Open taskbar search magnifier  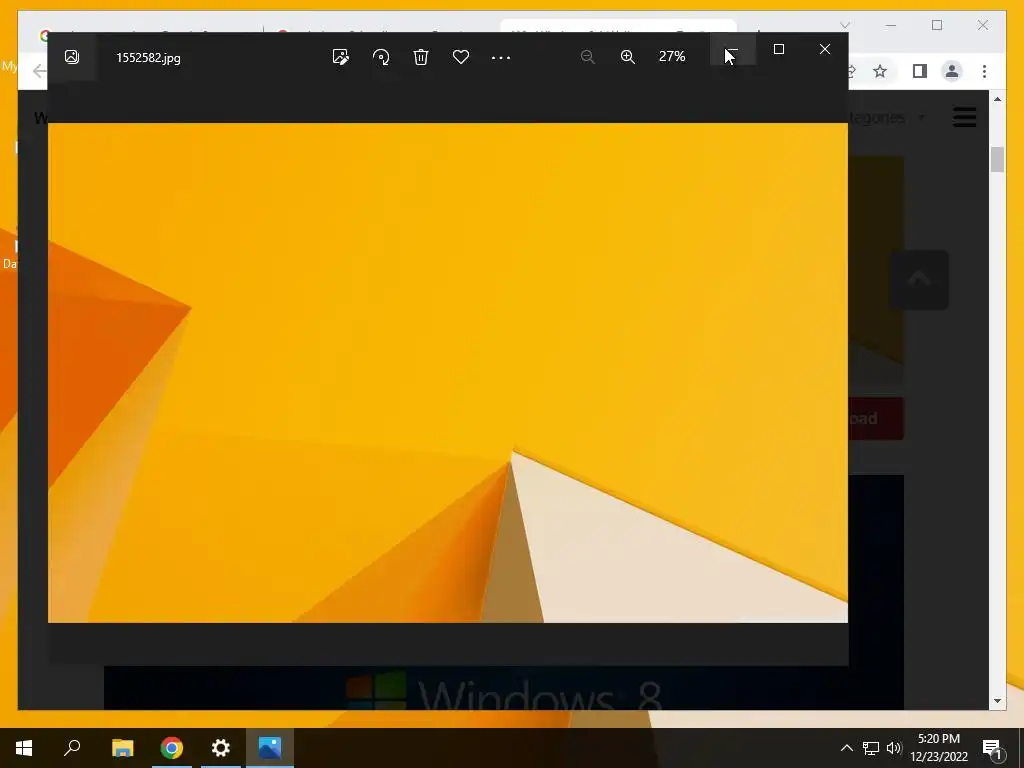[x=72, y=748]
